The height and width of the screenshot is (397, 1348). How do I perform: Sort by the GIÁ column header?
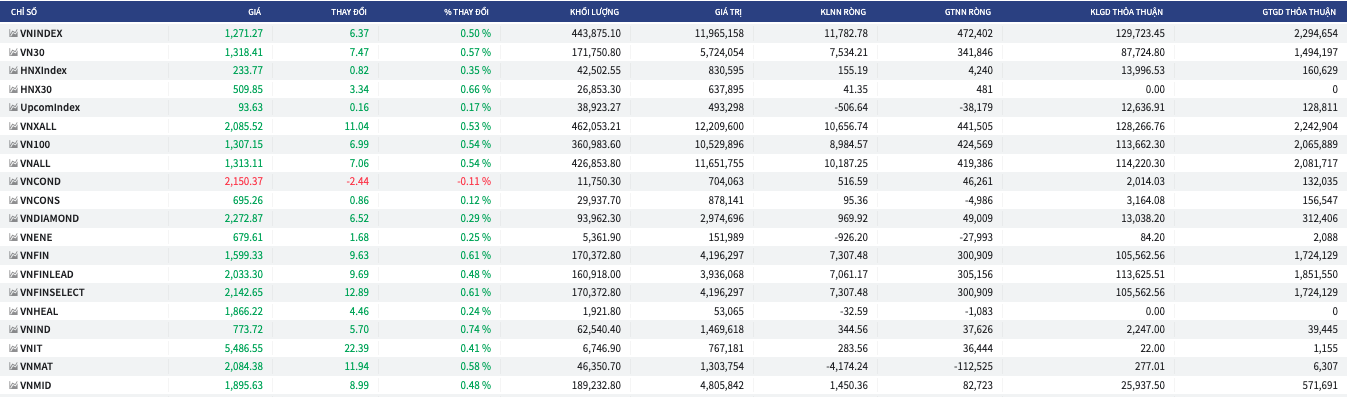254,11
